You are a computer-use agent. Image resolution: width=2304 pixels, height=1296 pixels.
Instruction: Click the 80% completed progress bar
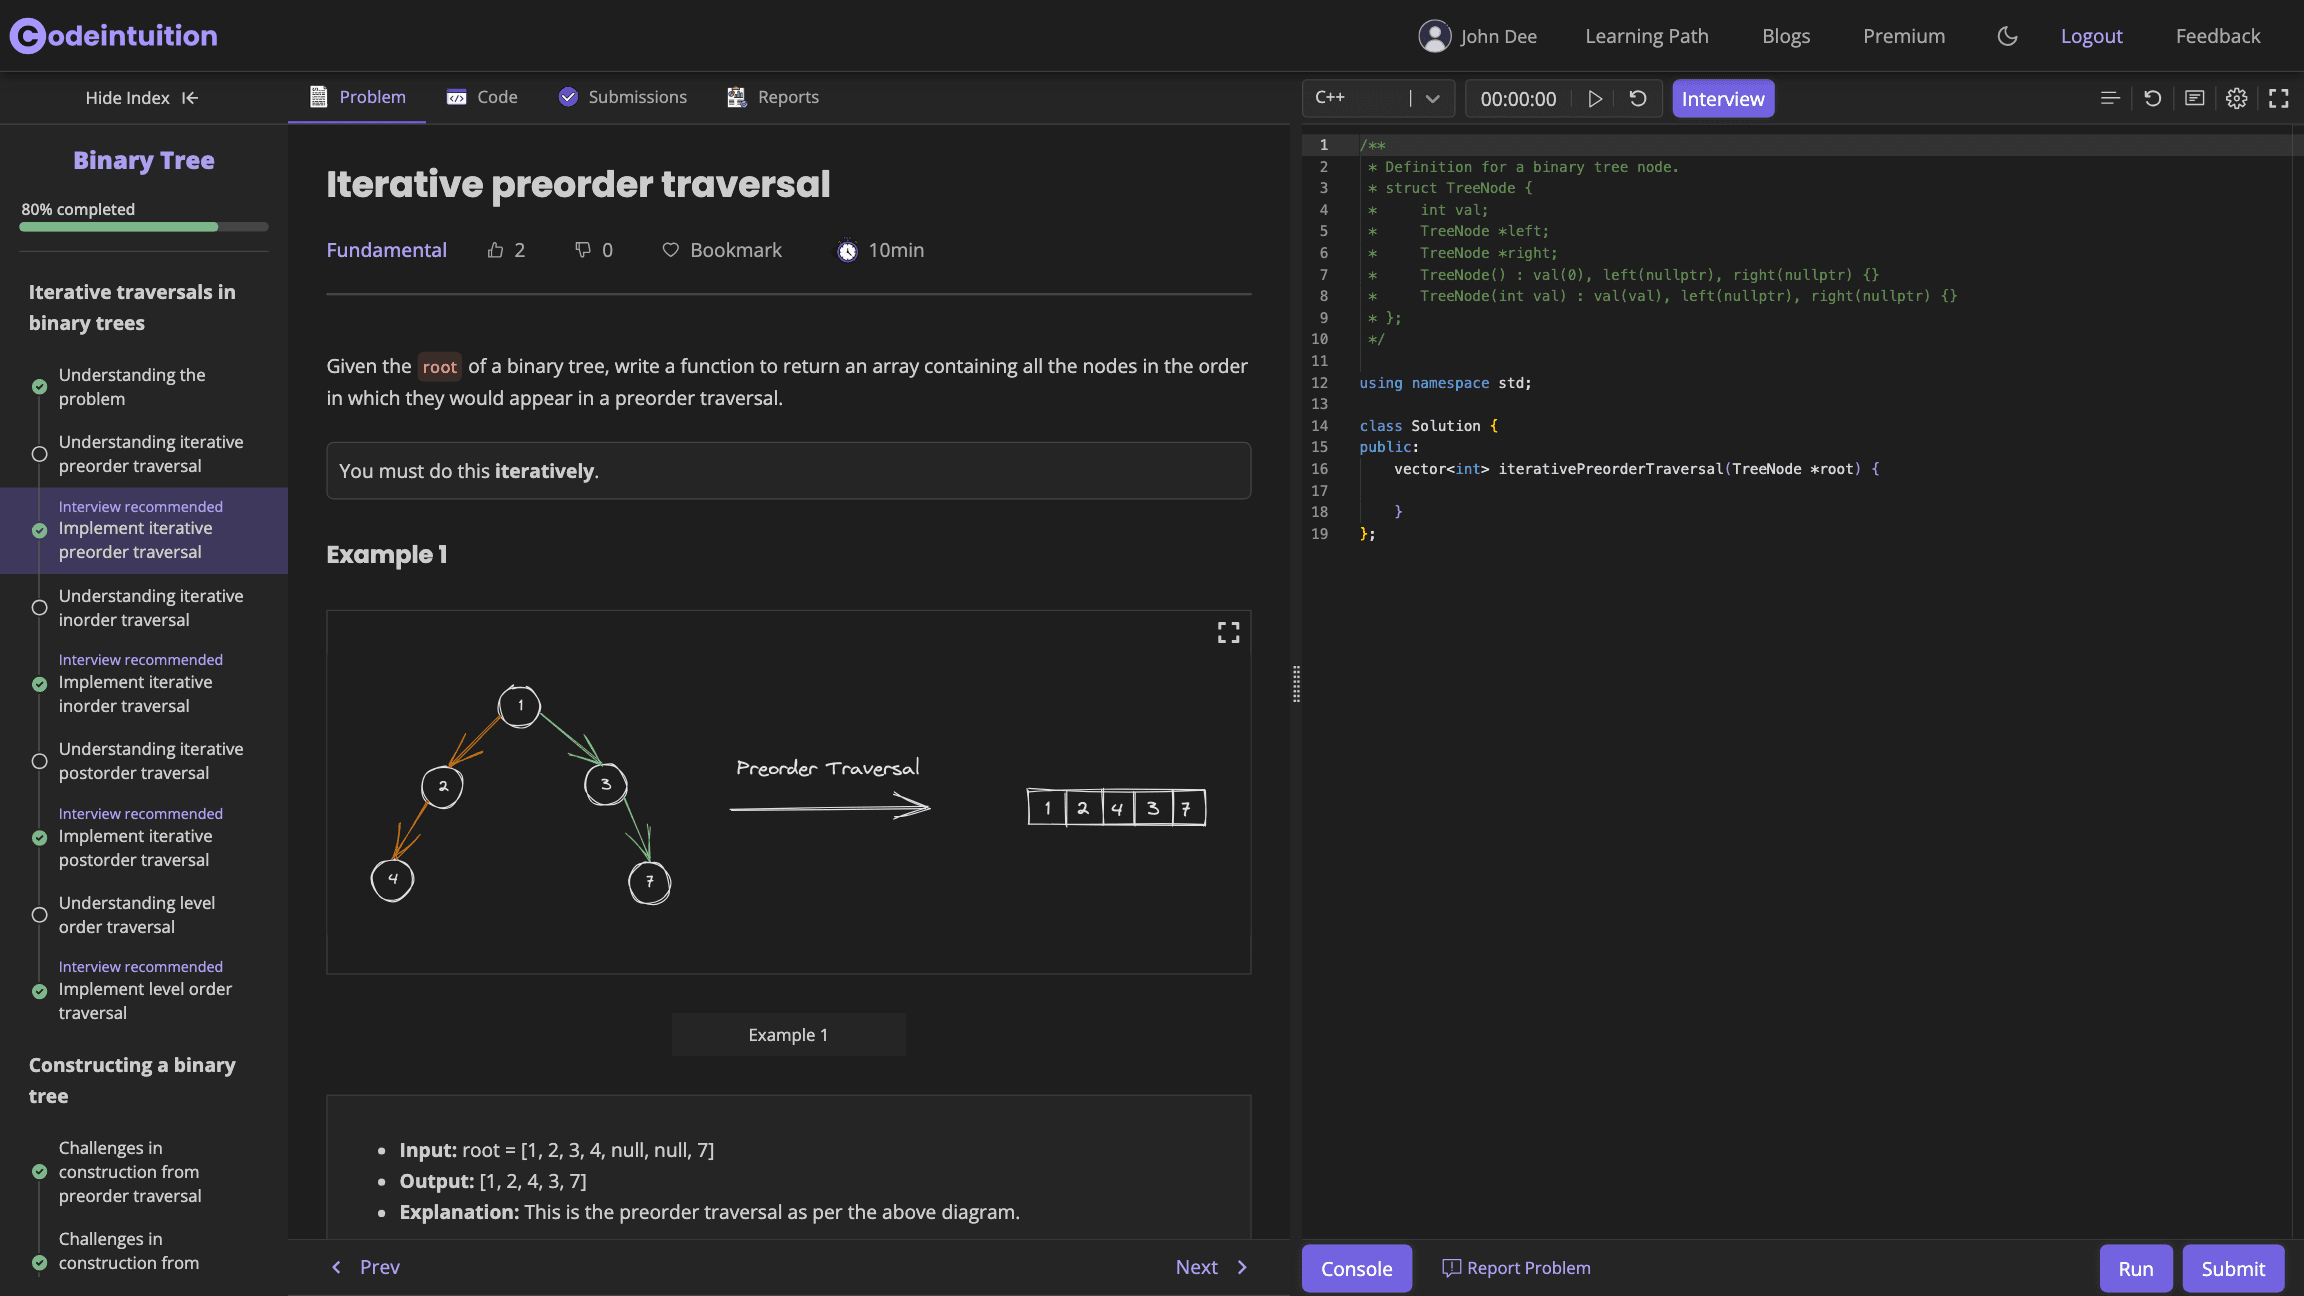(143, 227)
